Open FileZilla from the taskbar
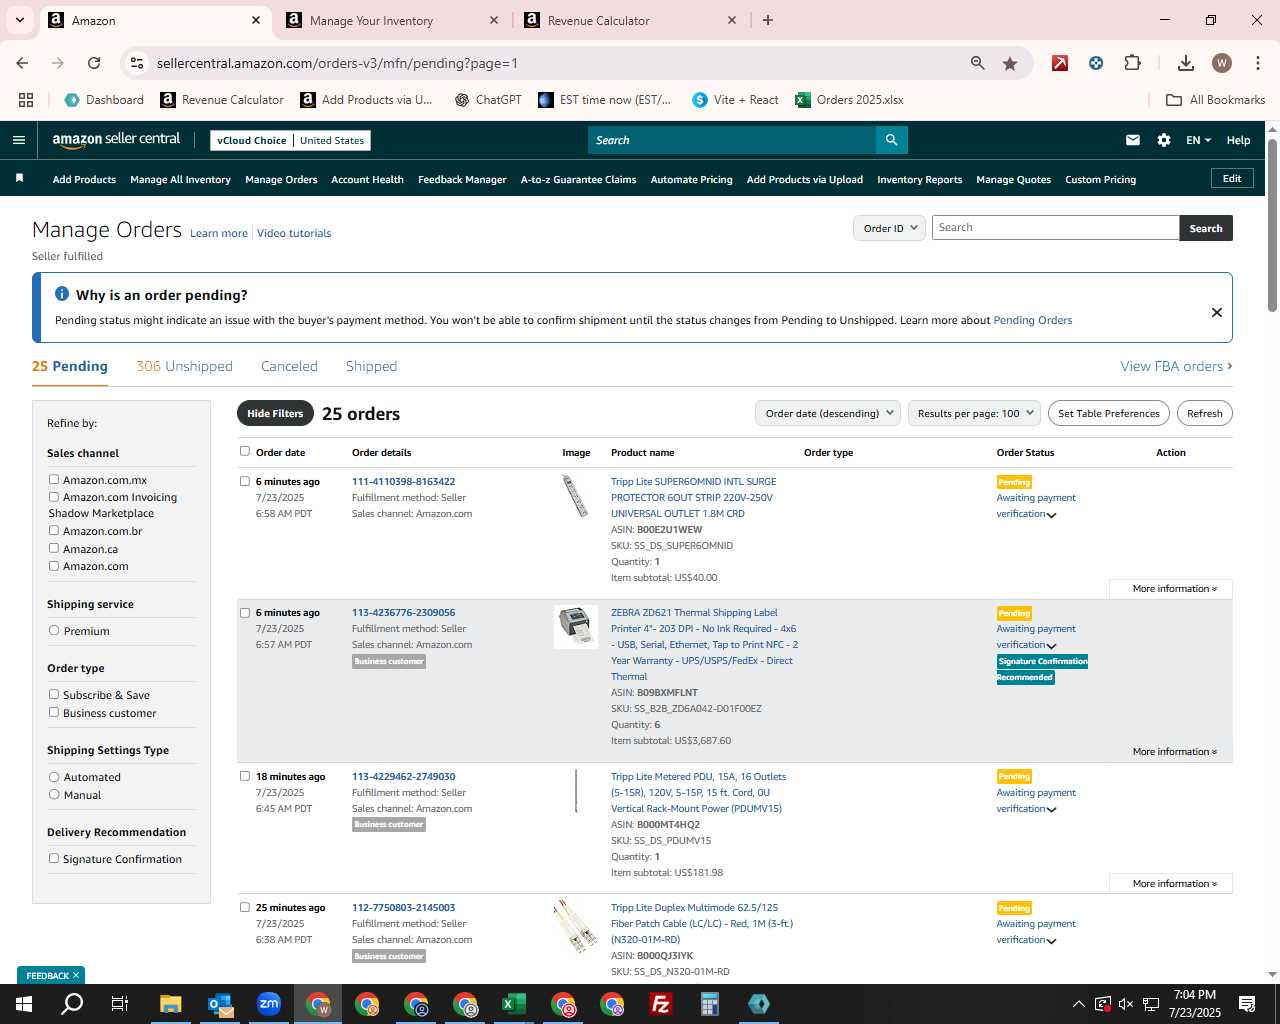 [x=661, y=1004]
